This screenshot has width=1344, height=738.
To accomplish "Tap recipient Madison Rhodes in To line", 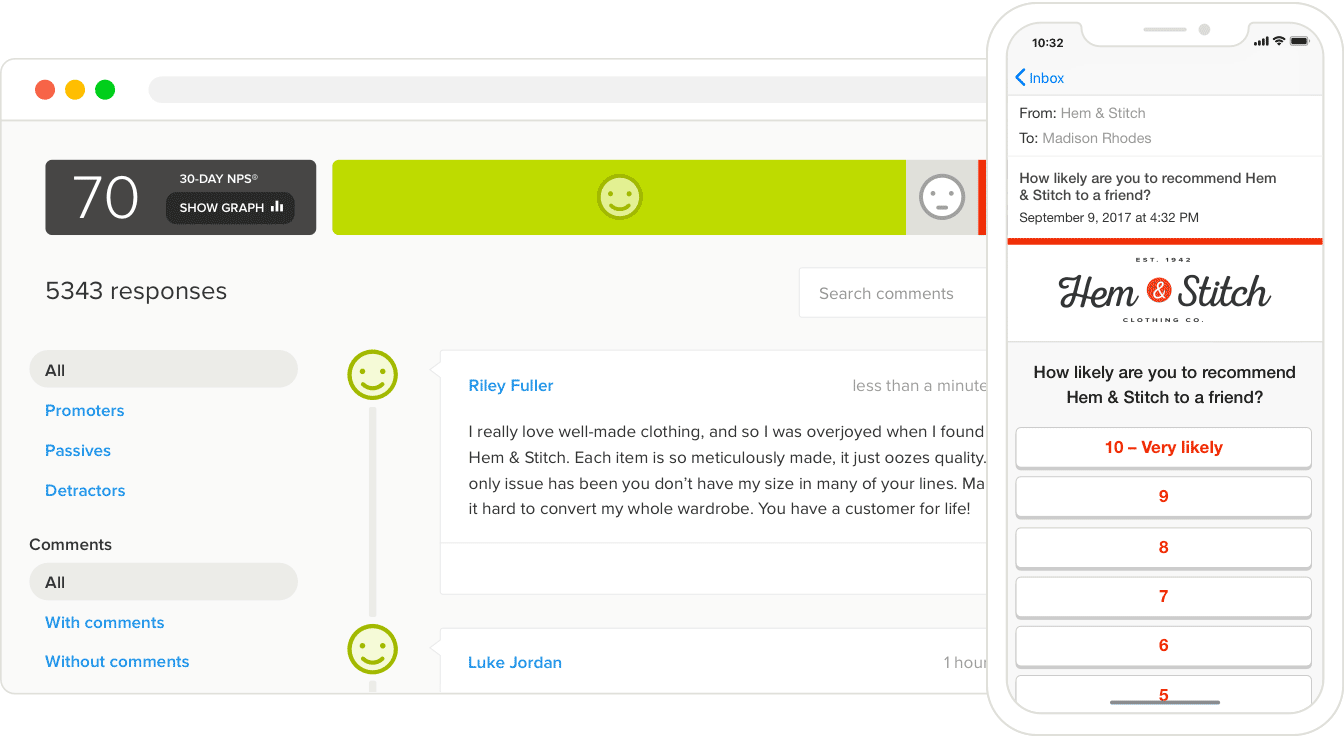I will coord(1097,138).
